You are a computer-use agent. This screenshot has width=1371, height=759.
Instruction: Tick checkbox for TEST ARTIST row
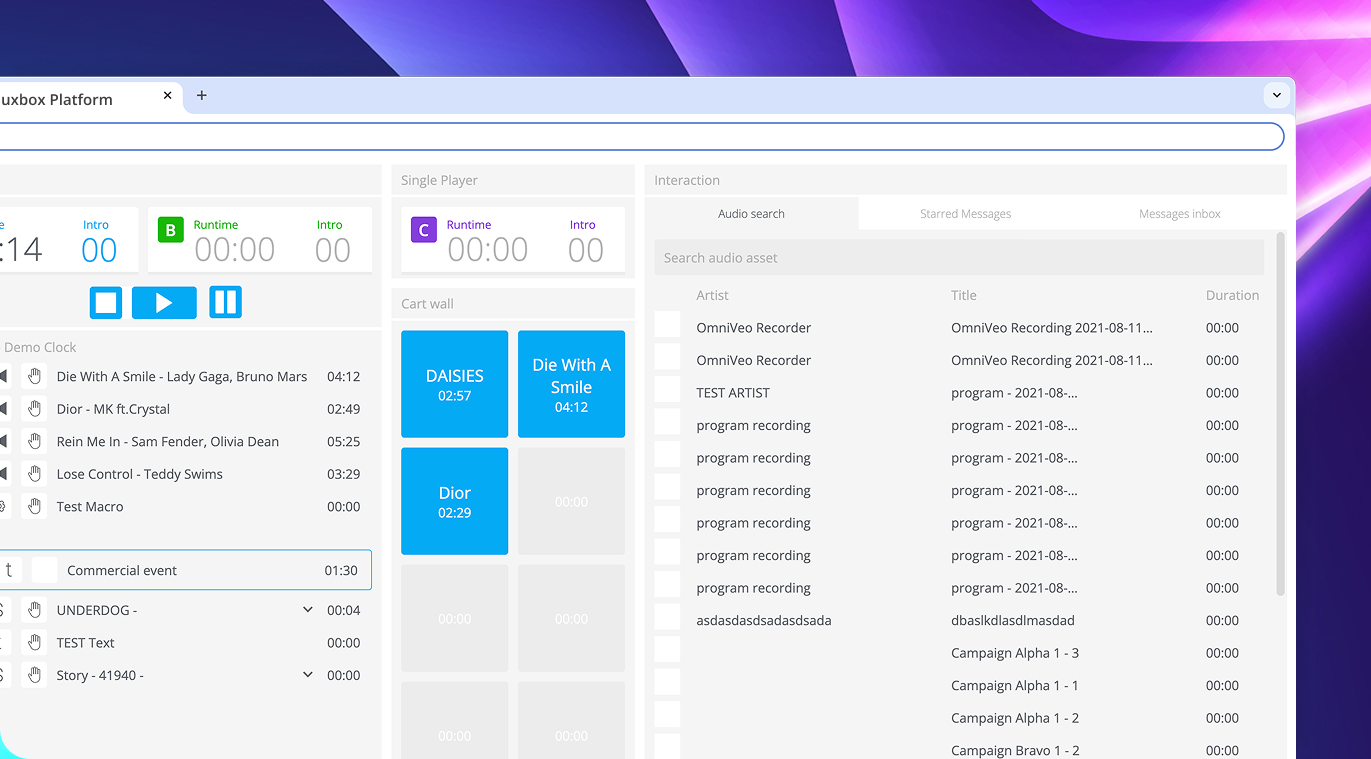pyautogui.click(x=667, y=393)
